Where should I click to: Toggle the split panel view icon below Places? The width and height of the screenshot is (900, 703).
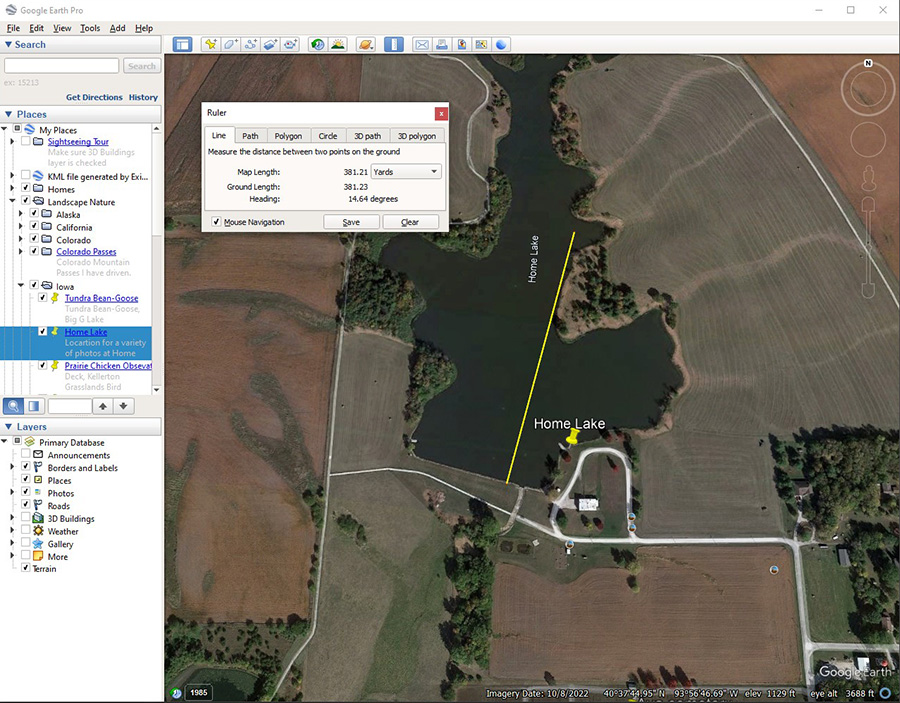[x=34, y=406]
